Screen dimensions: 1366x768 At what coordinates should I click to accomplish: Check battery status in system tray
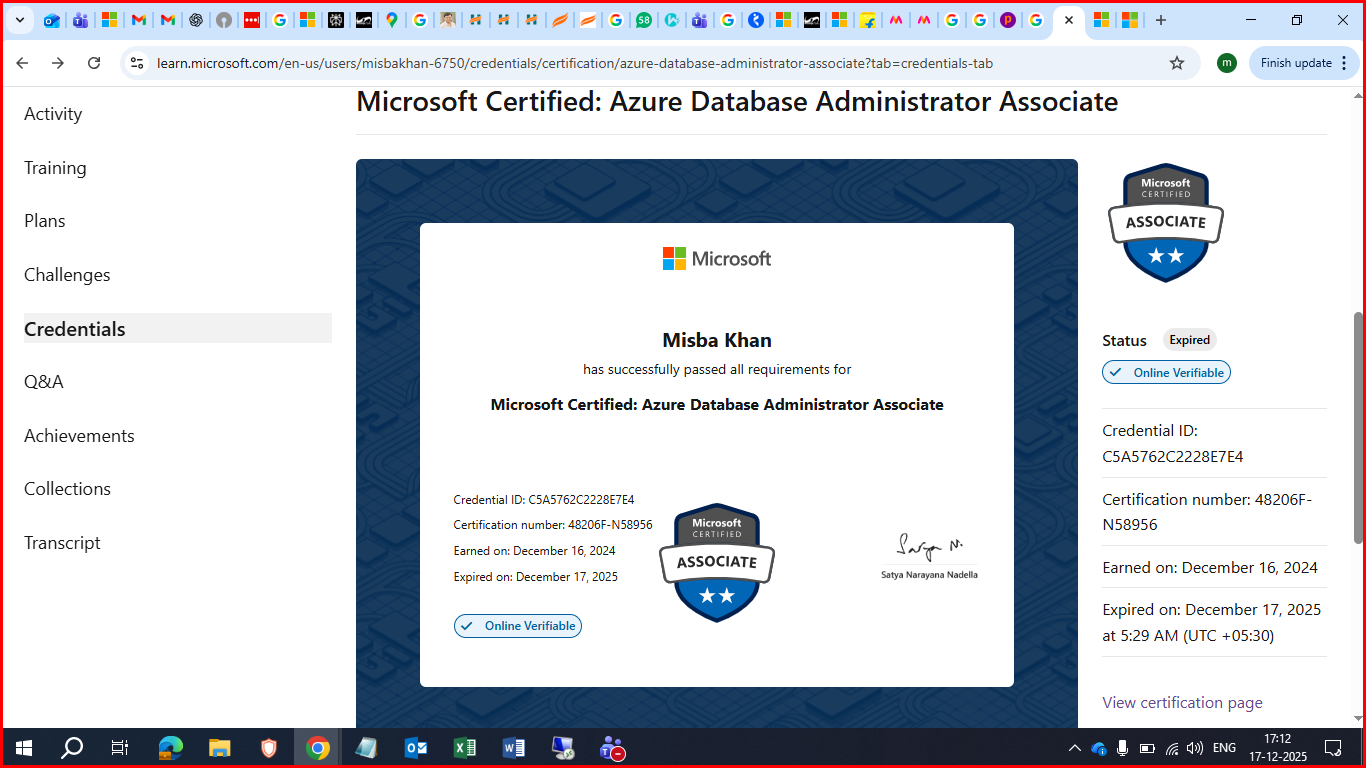click(1147, 748)
